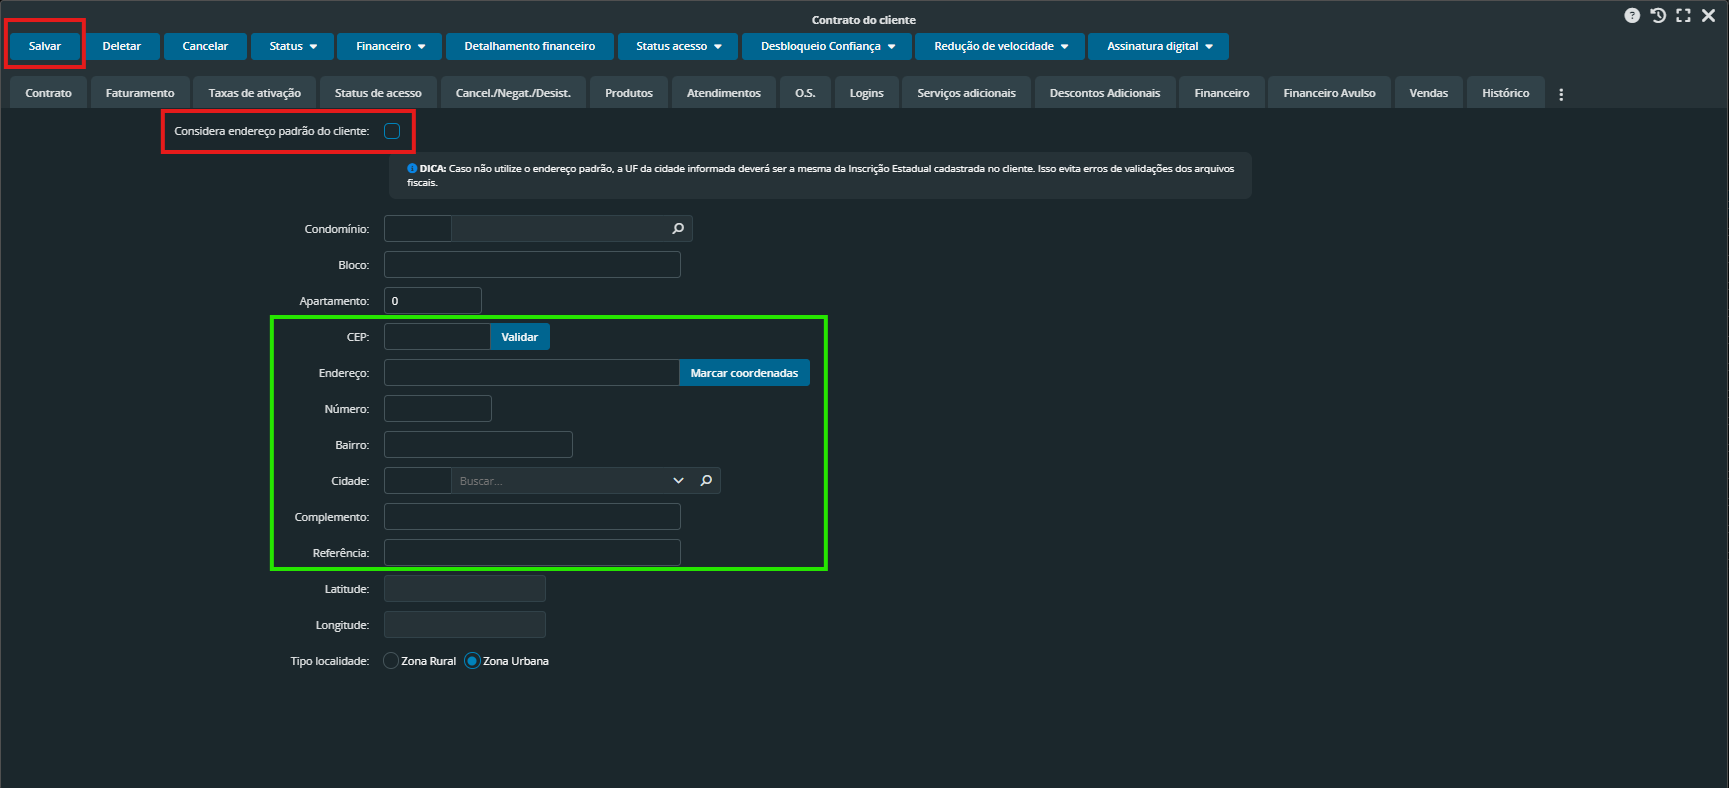This screenshot has height=788, width=1729.
Task: Enable Considera endereço padrão do cliente checkbox
Action: (392, 131)
